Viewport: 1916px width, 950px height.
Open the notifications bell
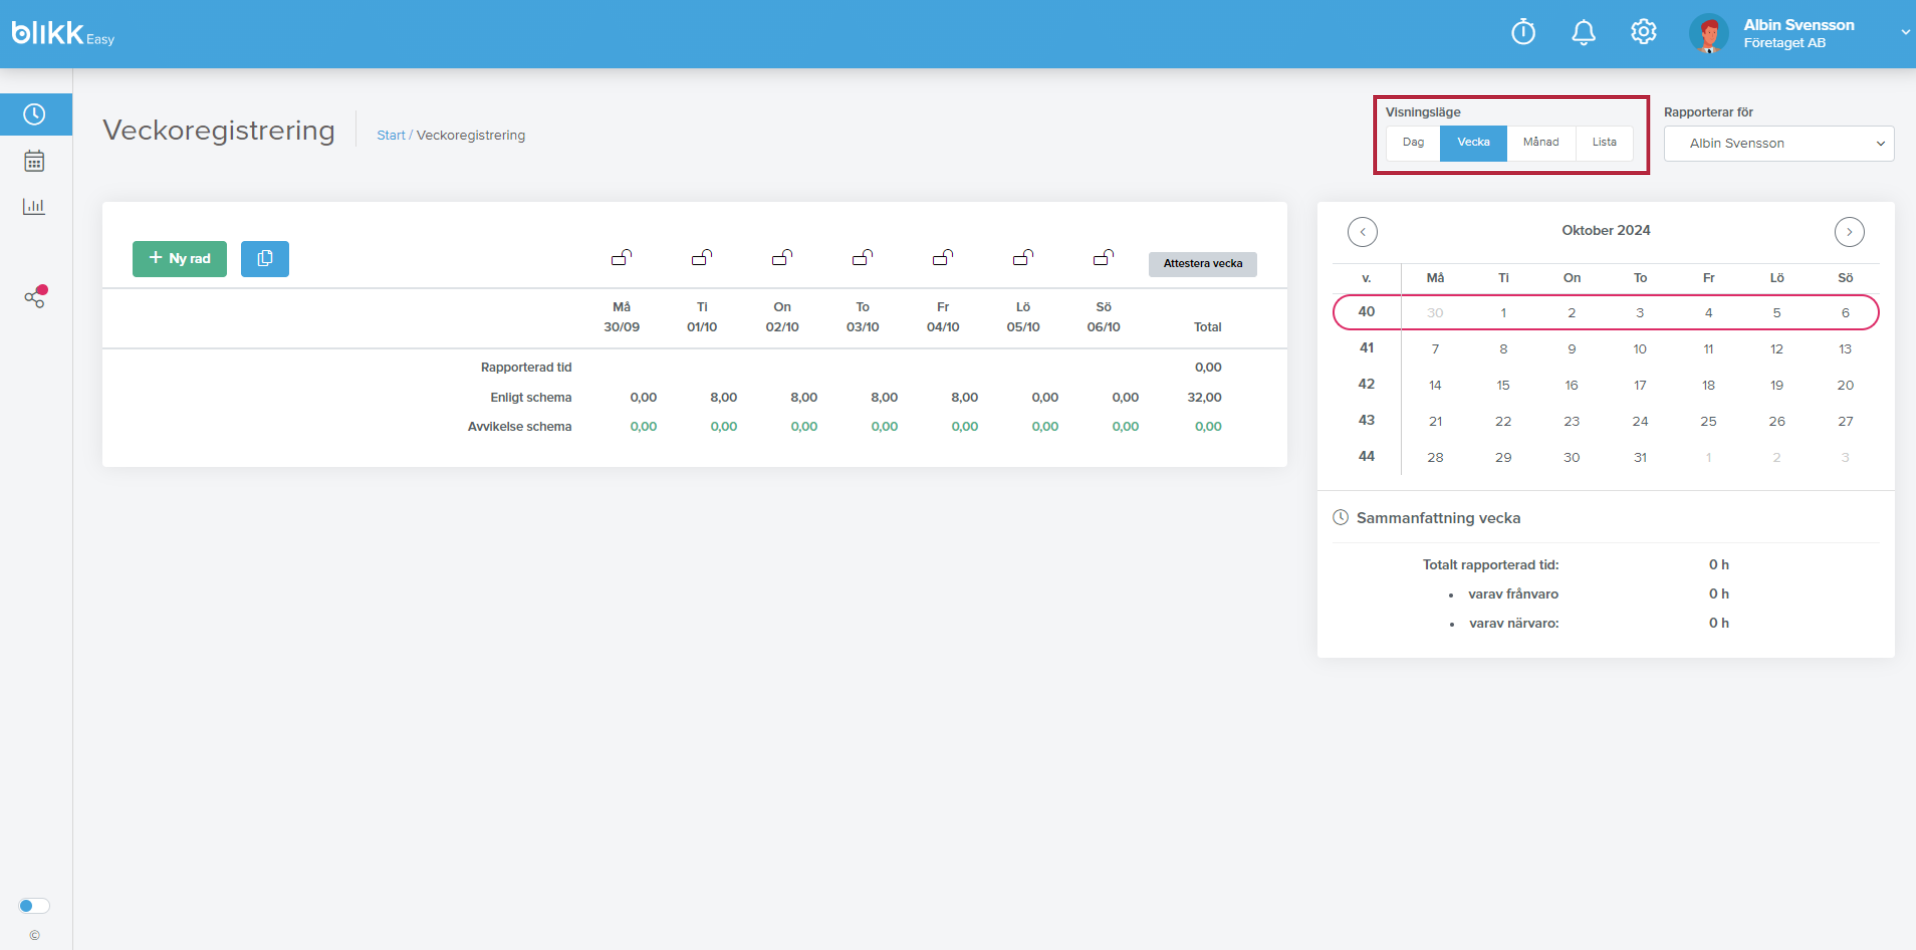pyautogui.click(x=1583, y=32)
